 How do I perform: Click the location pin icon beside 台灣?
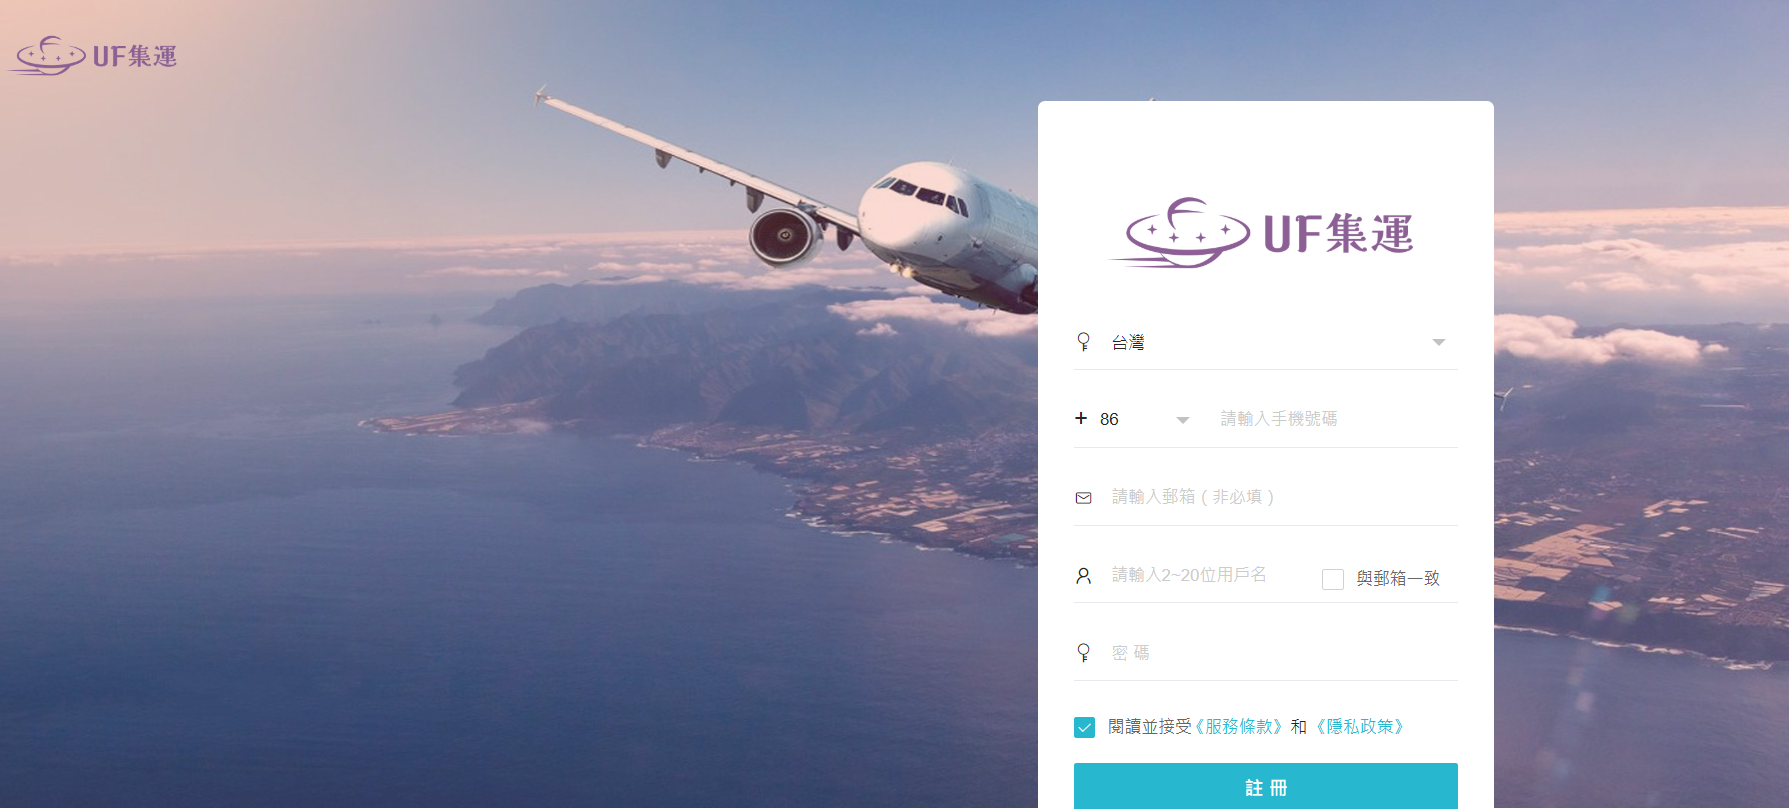[x=1083, y=342]
